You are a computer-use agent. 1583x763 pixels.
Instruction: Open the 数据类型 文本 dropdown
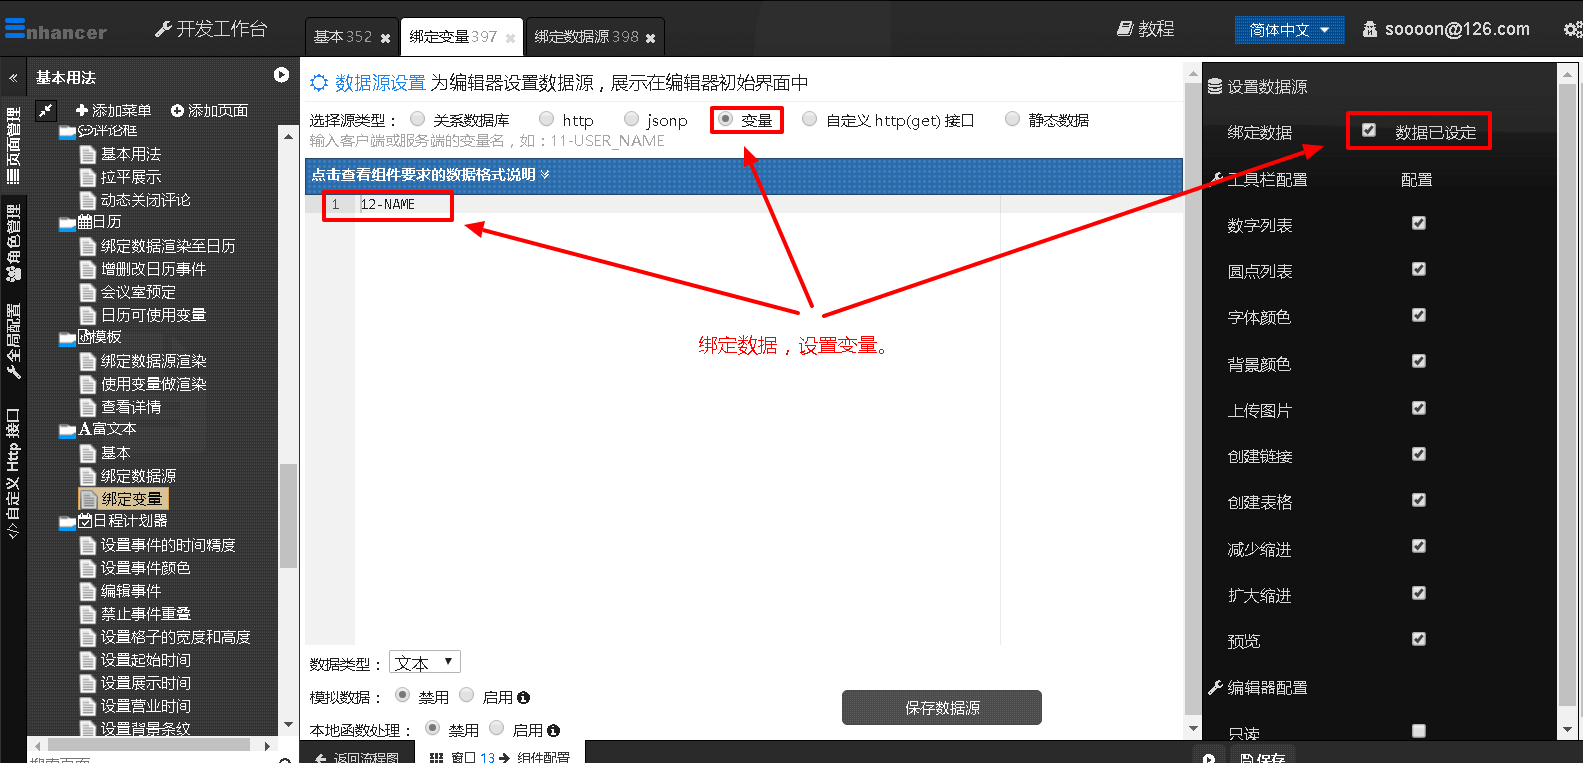pyautogui.click(x=425, y=663)
